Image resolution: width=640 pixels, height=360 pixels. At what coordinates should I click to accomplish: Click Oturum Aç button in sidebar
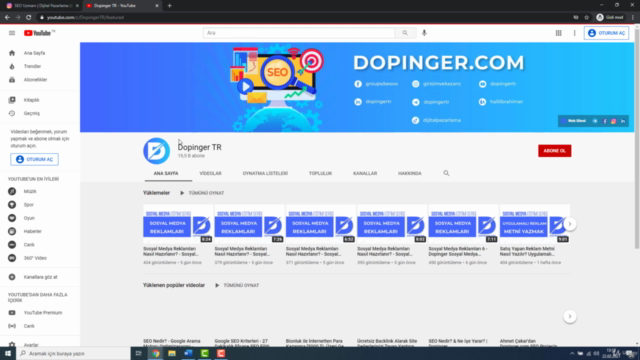pyautogui.click(x=34, y=160)
